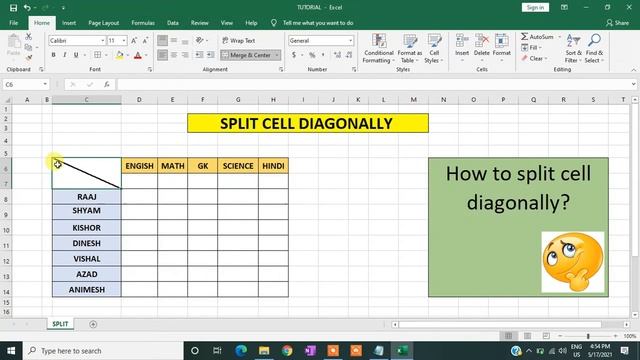The height and width of the screenshot is (360, 640).
Task: Open the Calibri font name dropdown
Action: click(x=103, y=40)
